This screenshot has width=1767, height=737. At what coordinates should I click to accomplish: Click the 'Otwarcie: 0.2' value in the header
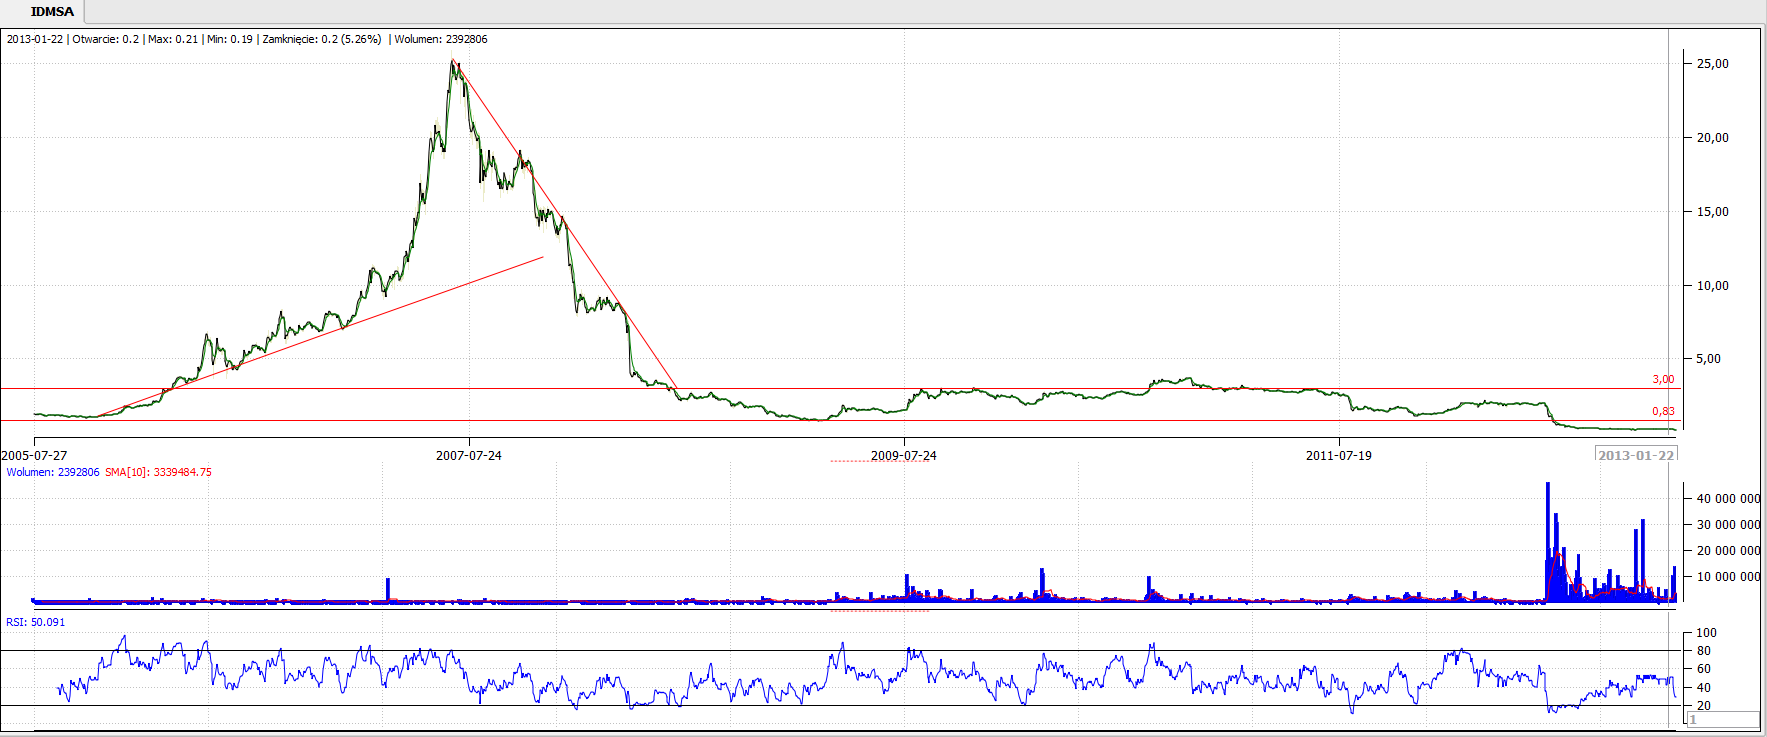(106, 39)
